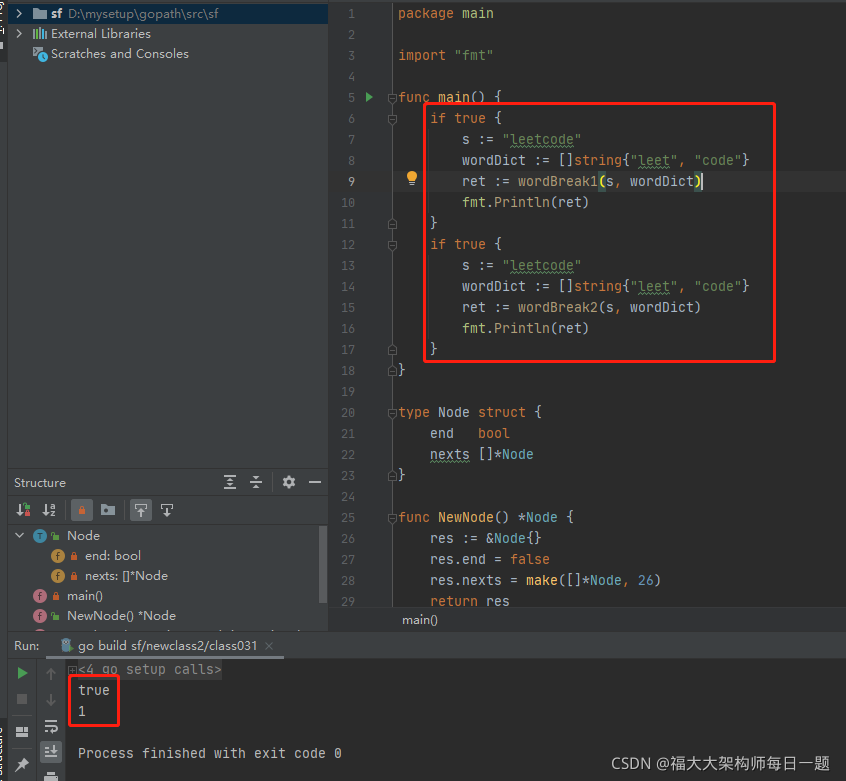This screenshot has height=781, width=846.
Task: Toggle autoscroll from source
Action: tap(167, 510)
